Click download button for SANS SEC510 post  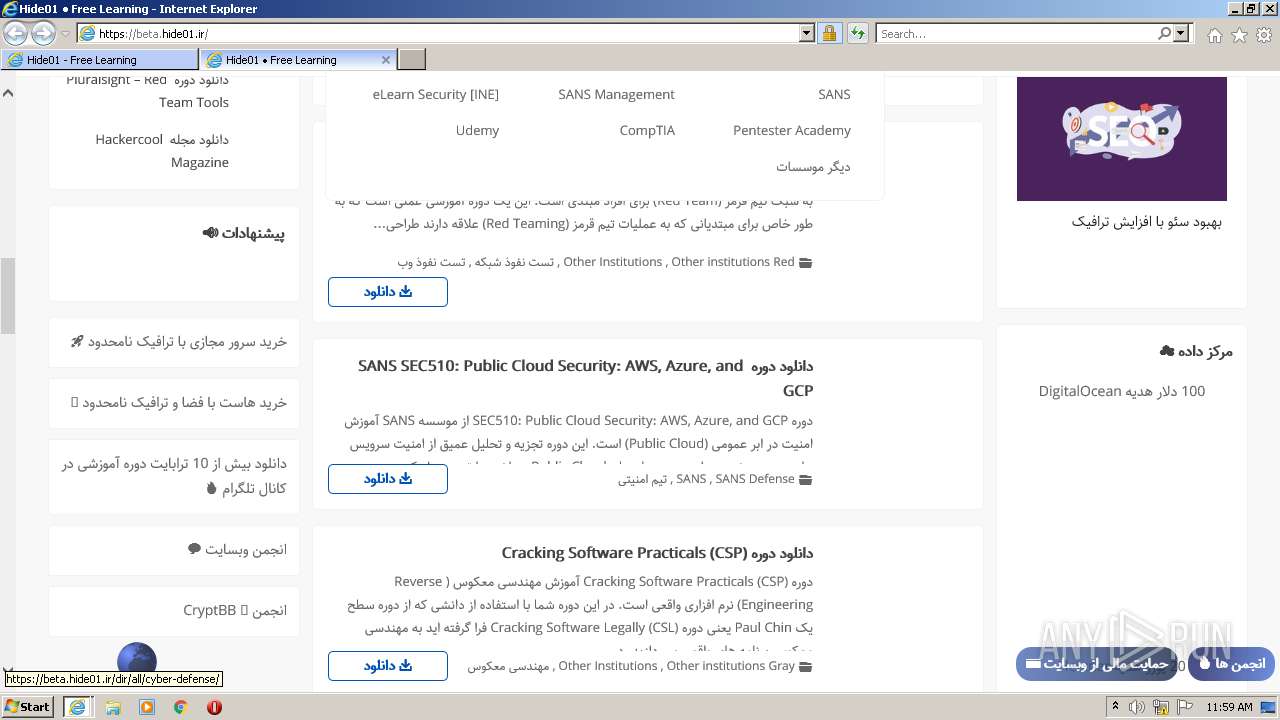point(388,479)
